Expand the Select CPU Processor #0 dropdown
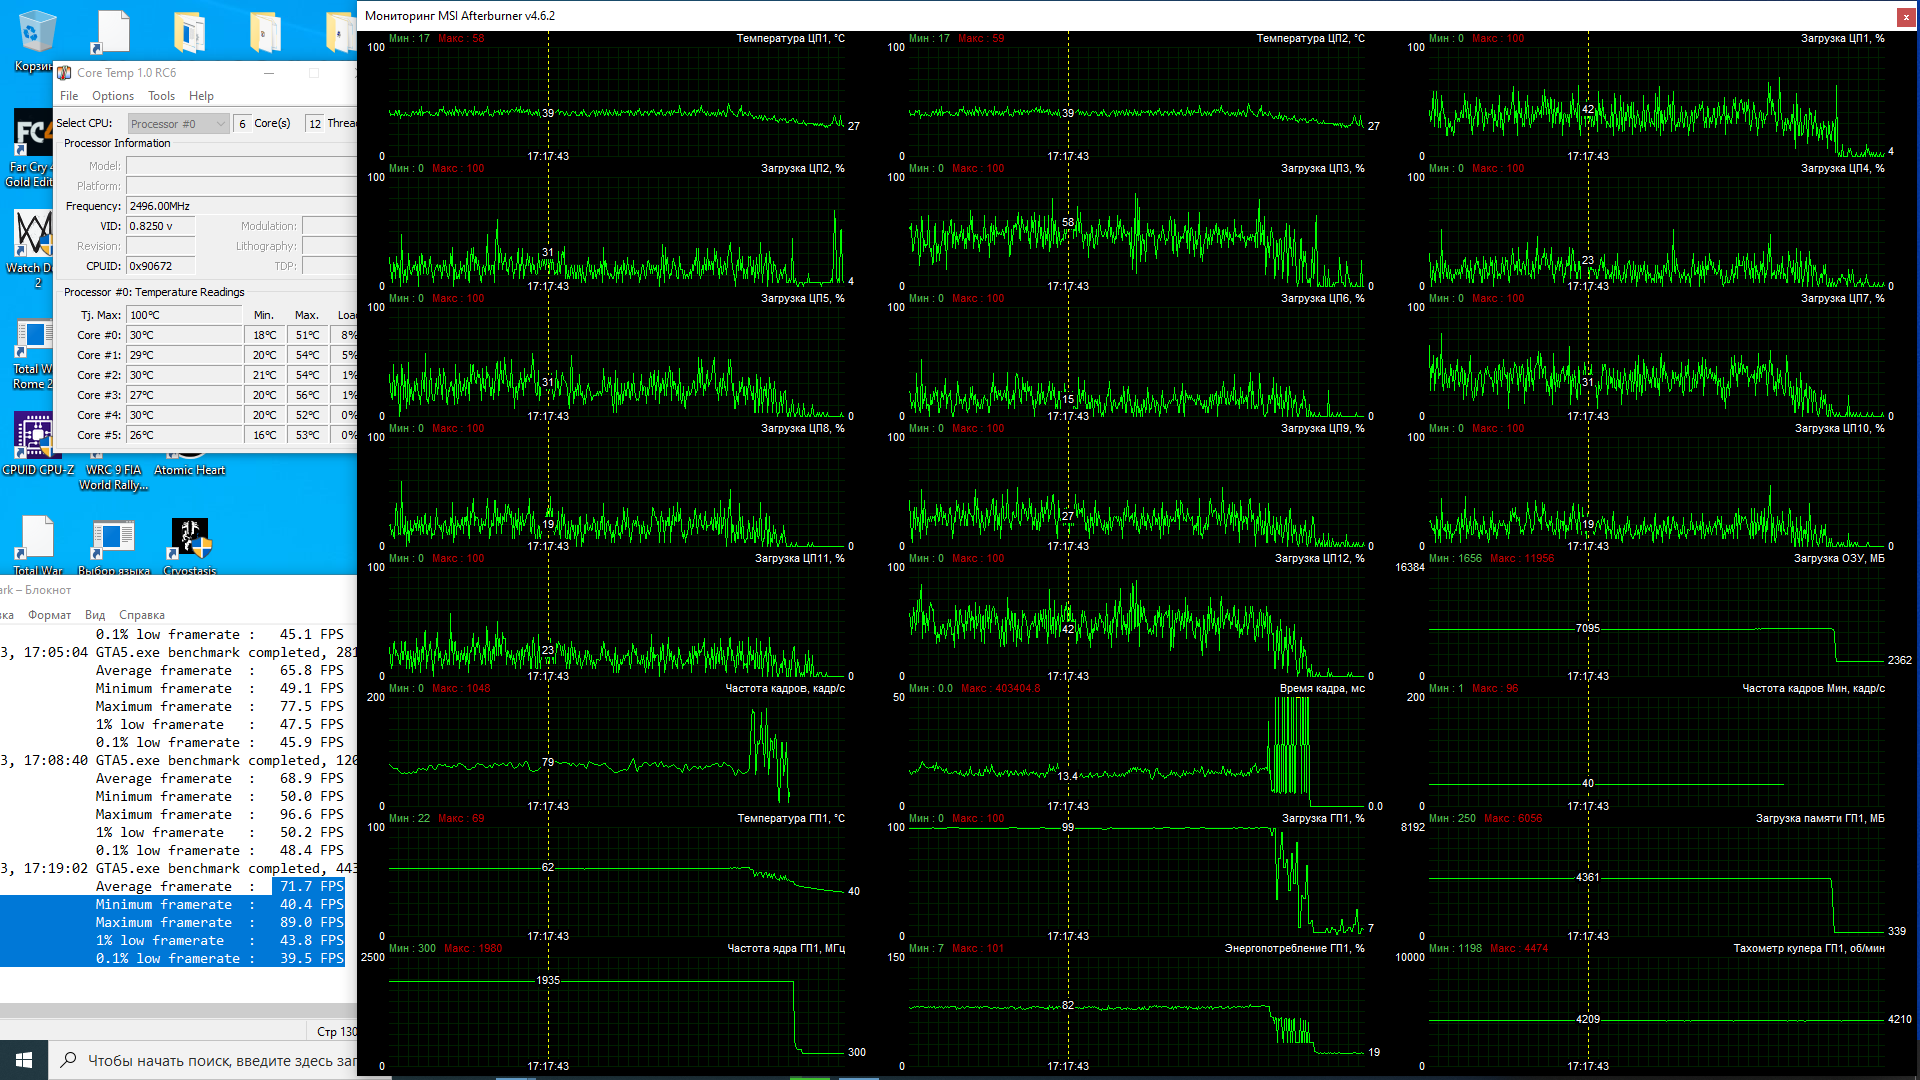The height and width of the screenshot is (1080, 1920). (x=179, y=124)
